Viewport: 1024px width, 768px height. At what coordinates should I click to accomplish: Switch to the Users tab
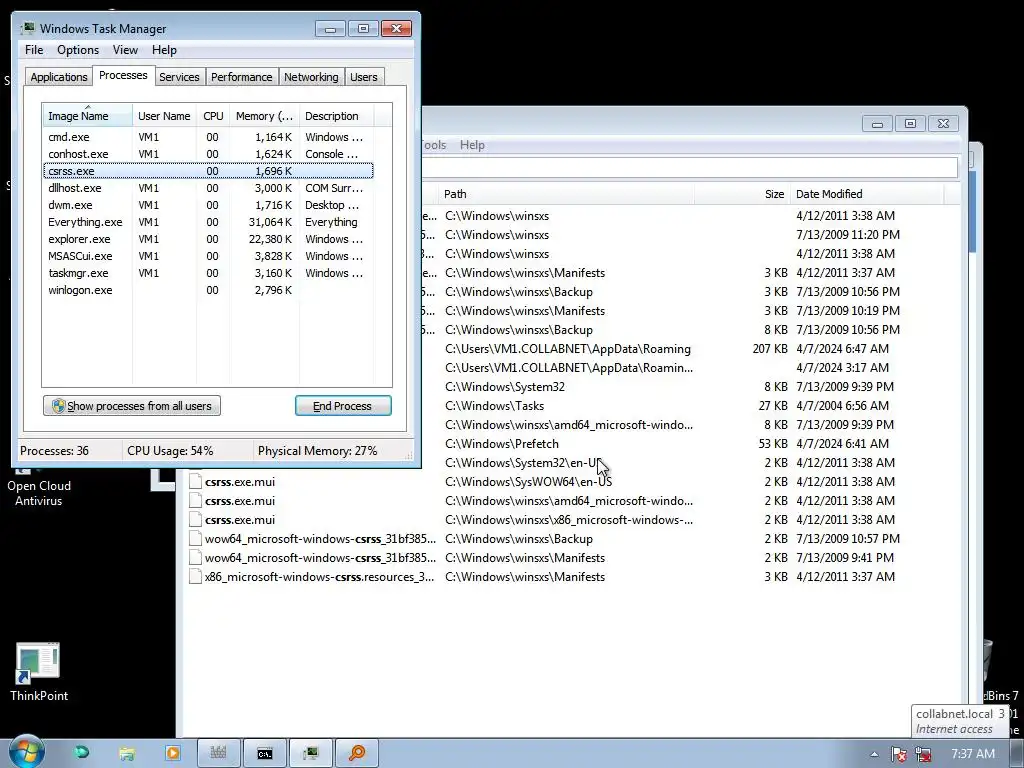[364, 77]
